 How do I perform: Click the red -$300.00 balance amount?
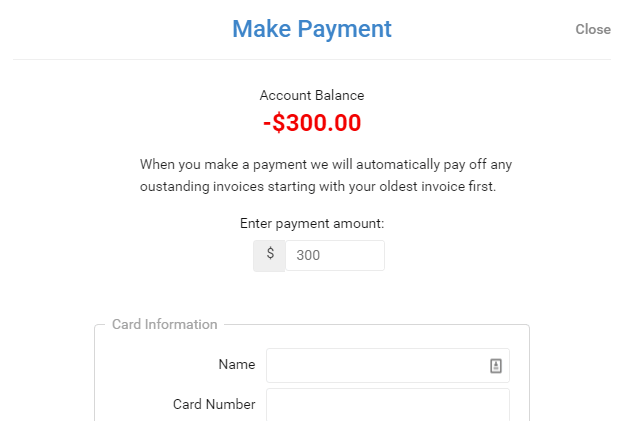312,122
